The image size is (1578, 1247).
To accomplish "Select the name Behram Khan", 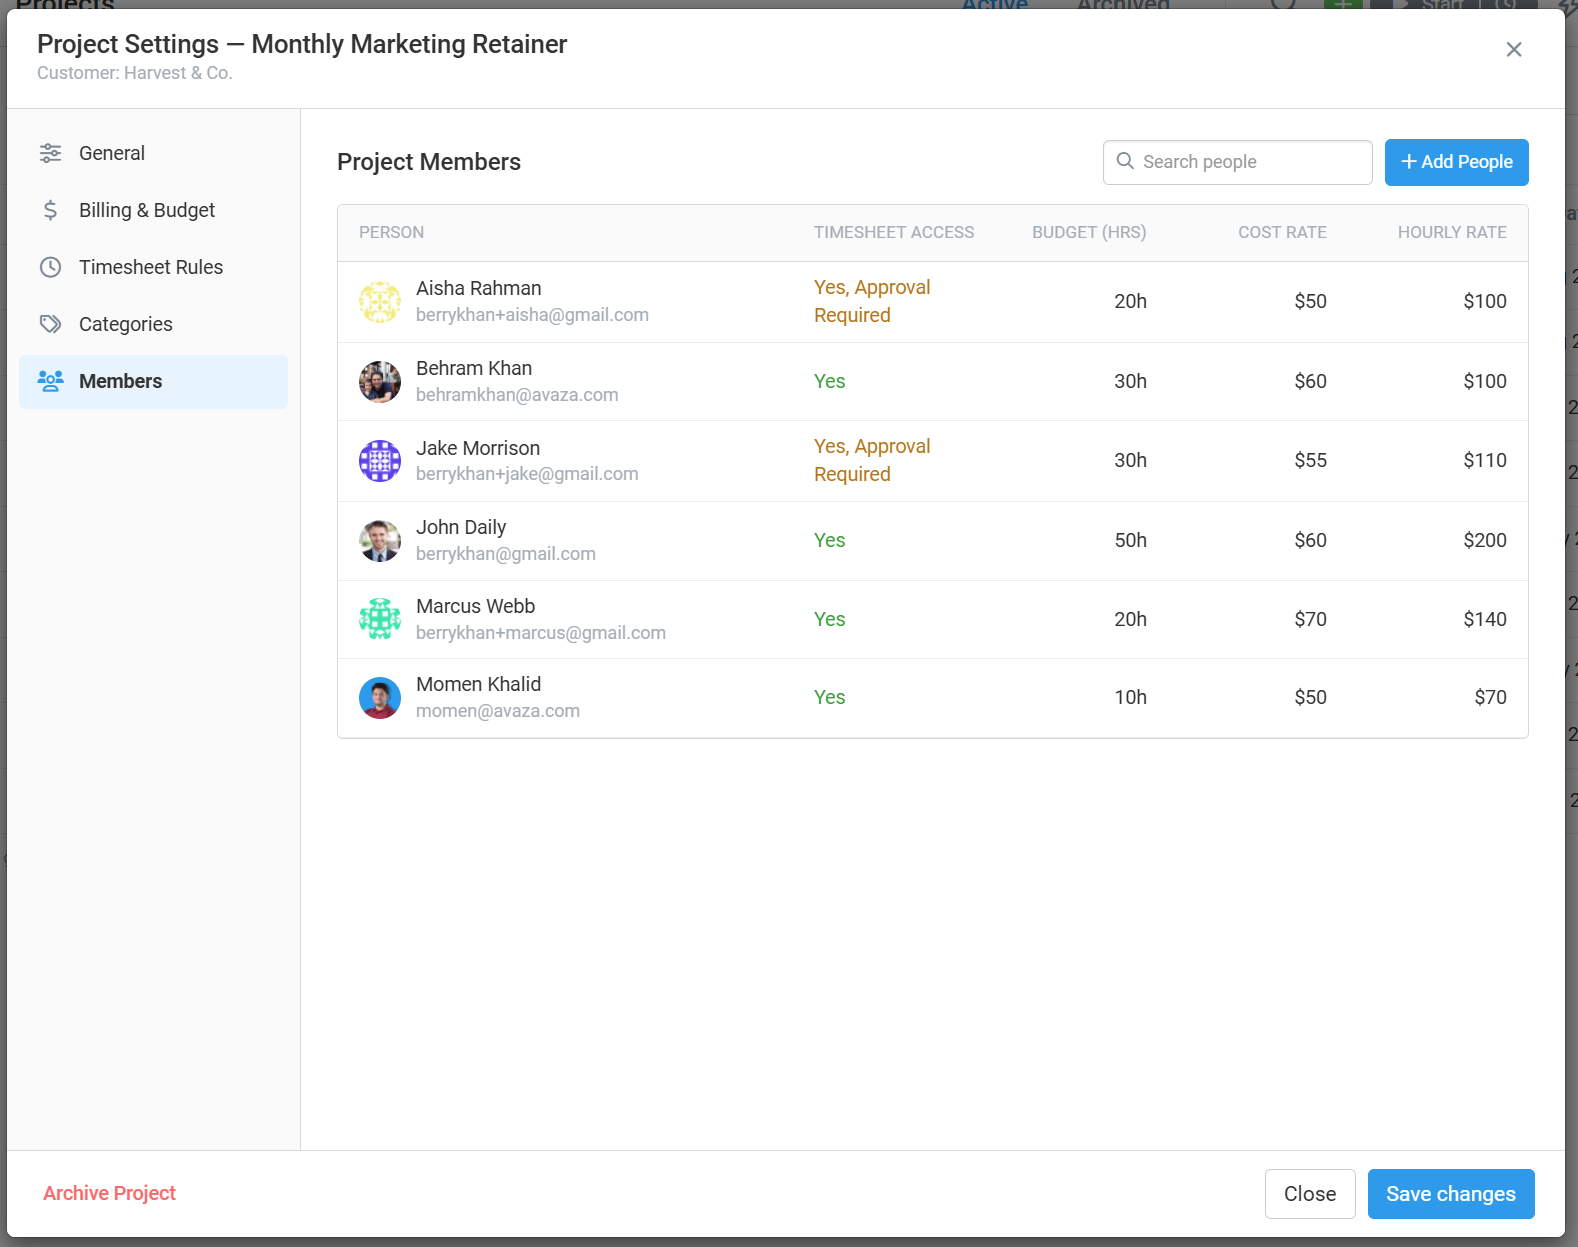I will point(474,368).
